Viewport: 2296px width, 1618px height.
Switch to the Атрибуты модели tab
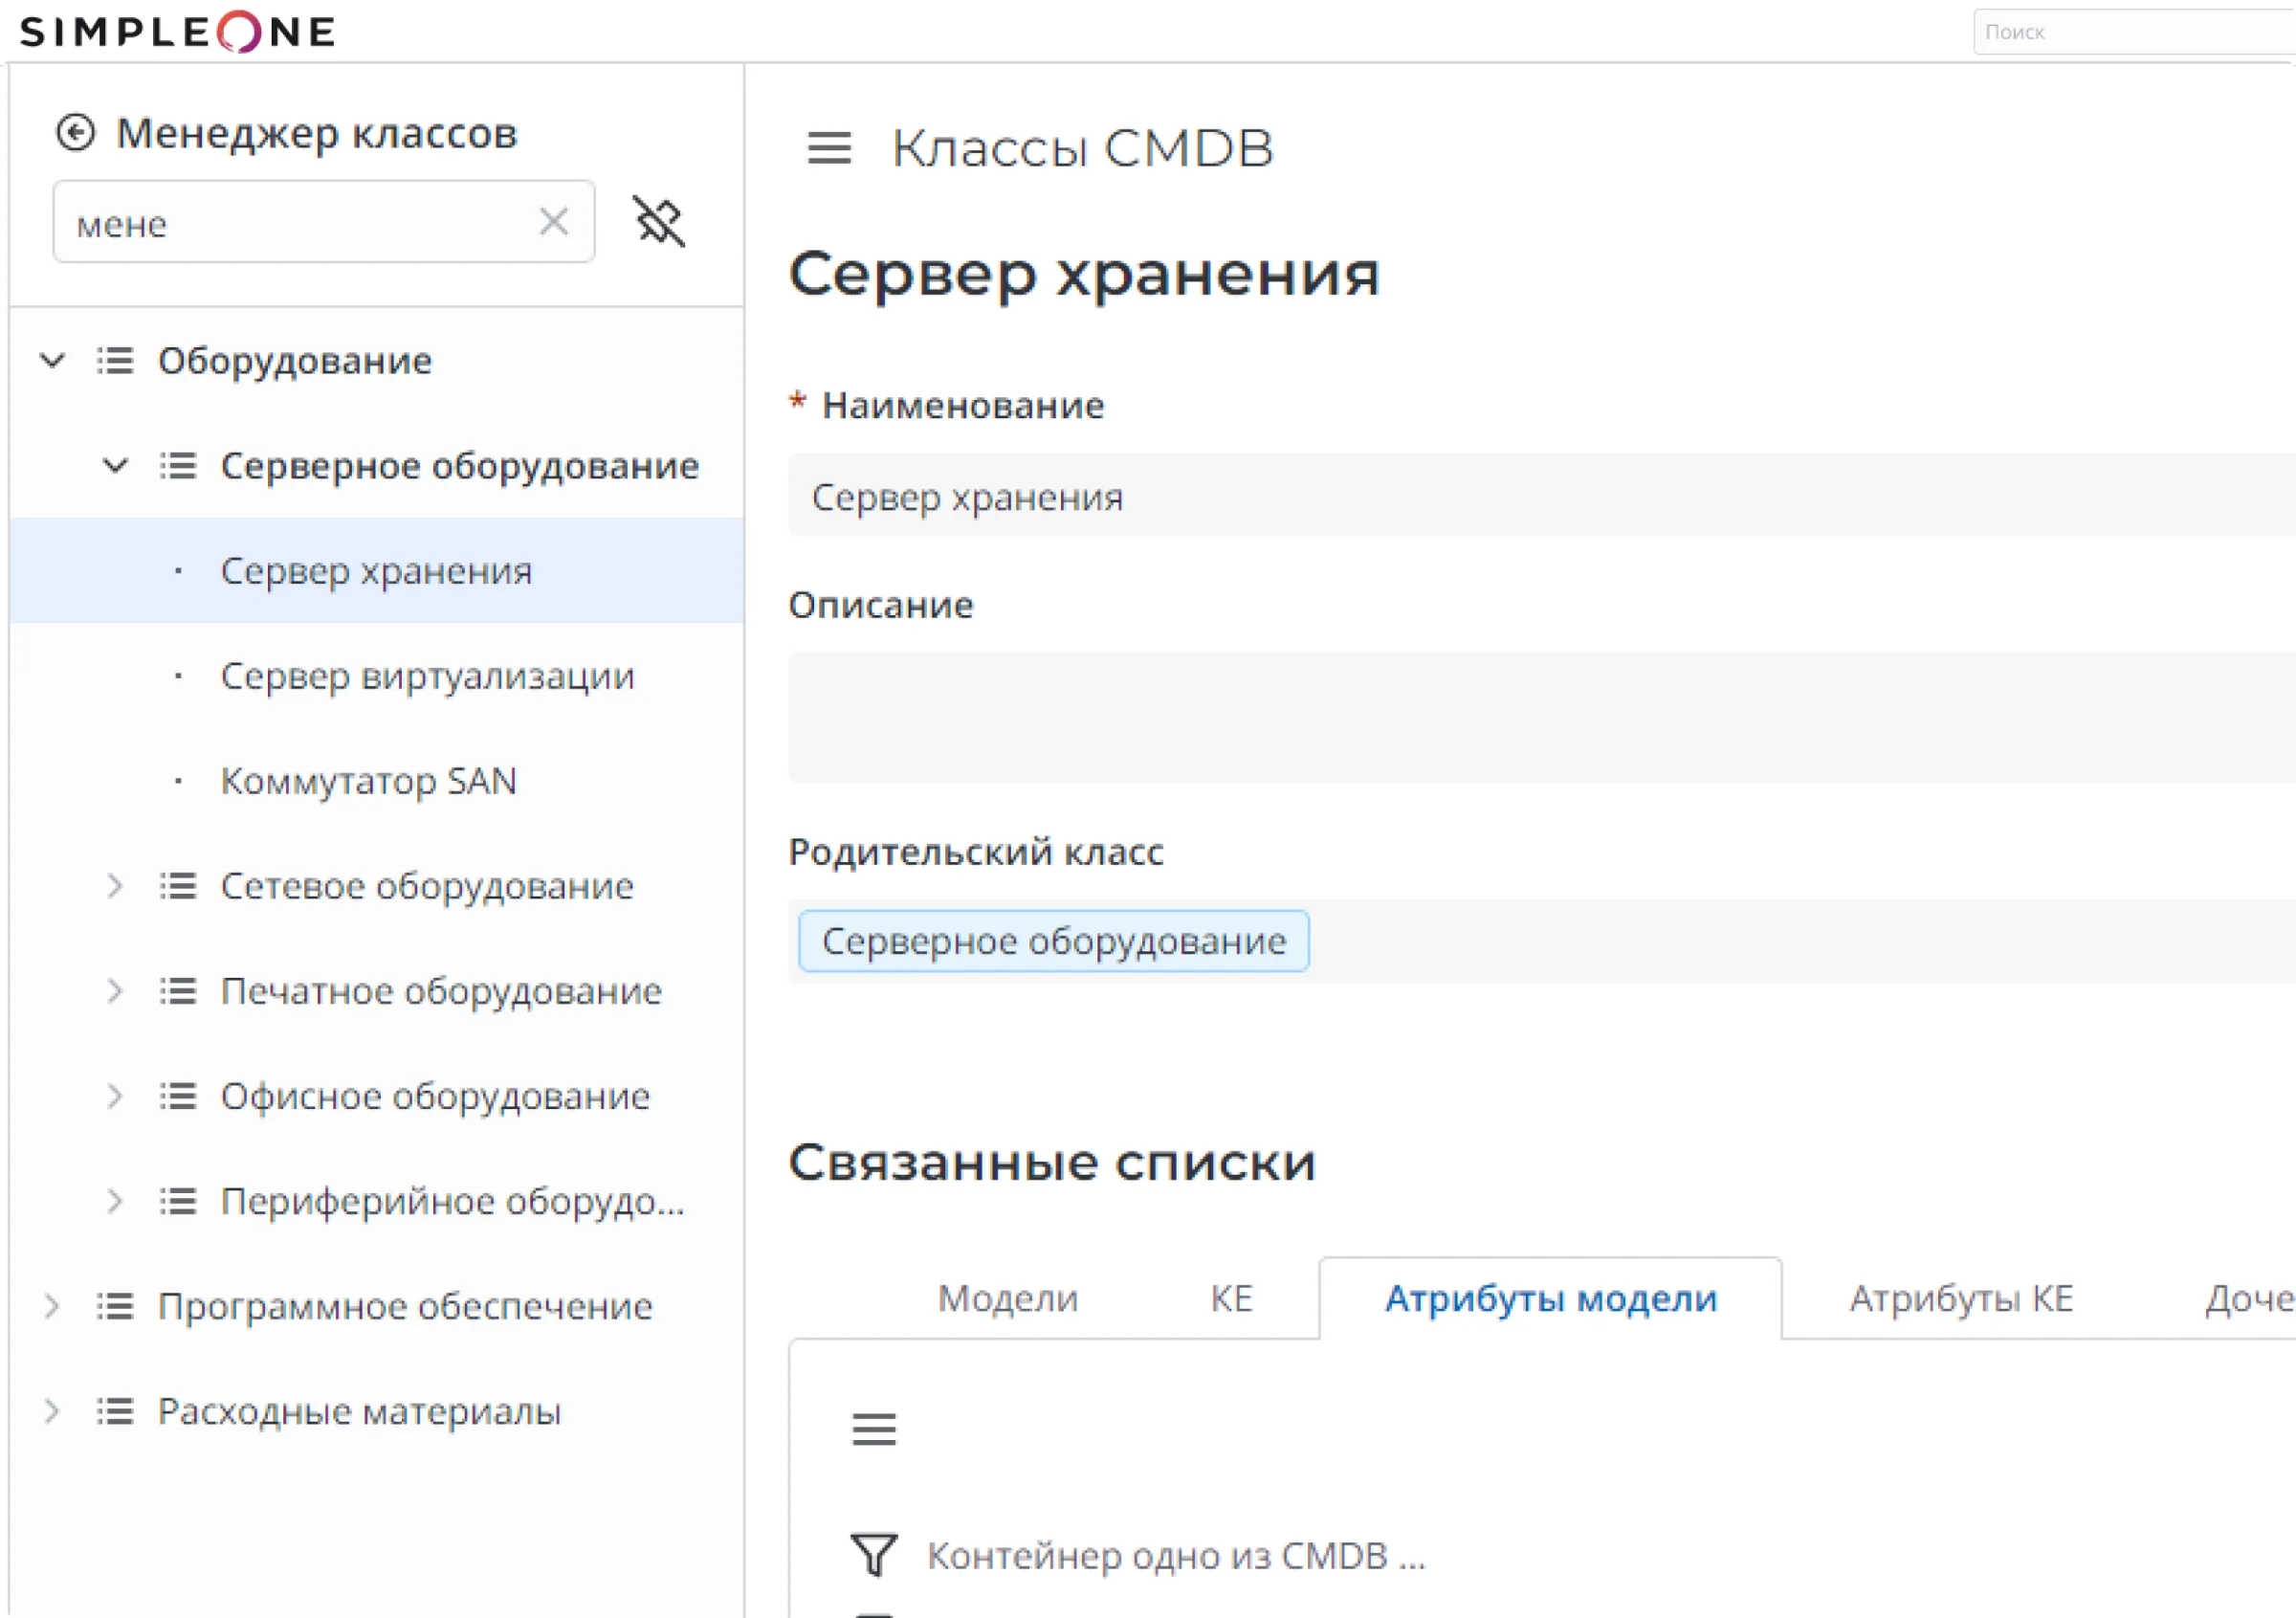[x=1550, y=1298]
